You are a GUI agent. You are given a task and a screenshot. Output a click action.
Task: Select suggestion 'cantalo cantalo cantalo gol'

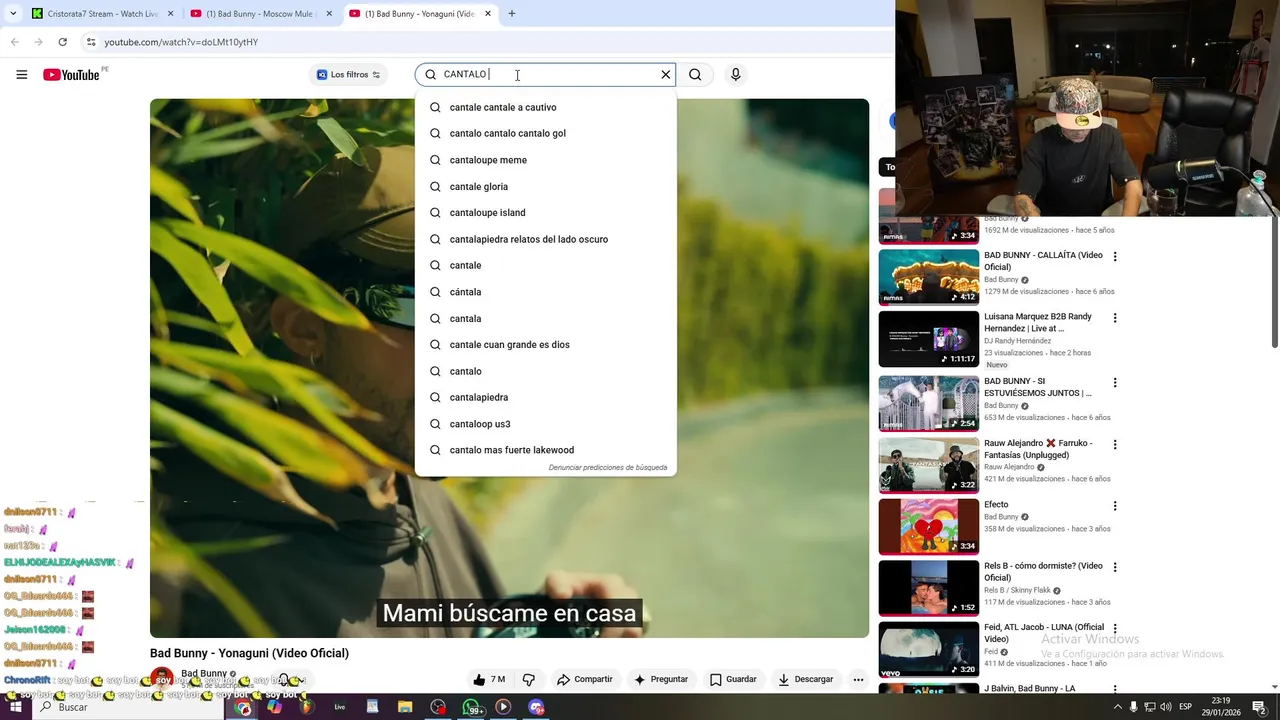pyautogui.click(x=546, y=133)
